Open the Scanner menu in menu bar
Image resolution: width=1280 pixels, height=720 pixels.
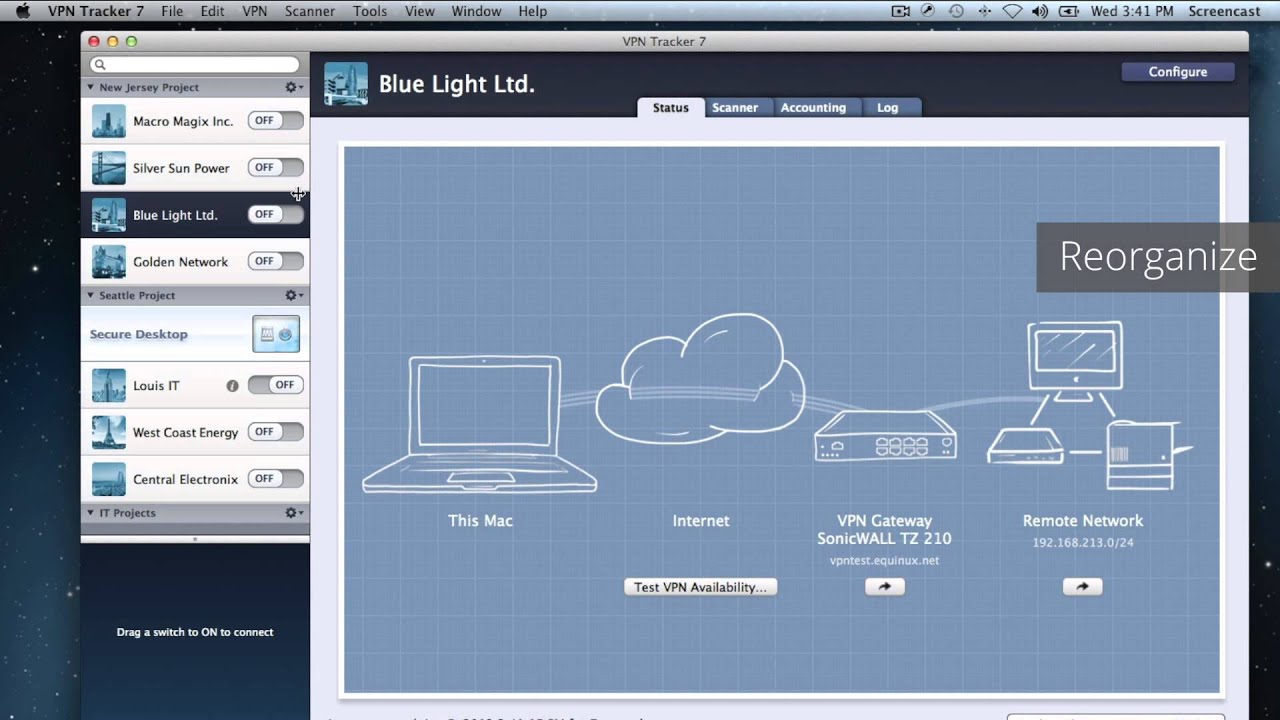click(310, 11)
